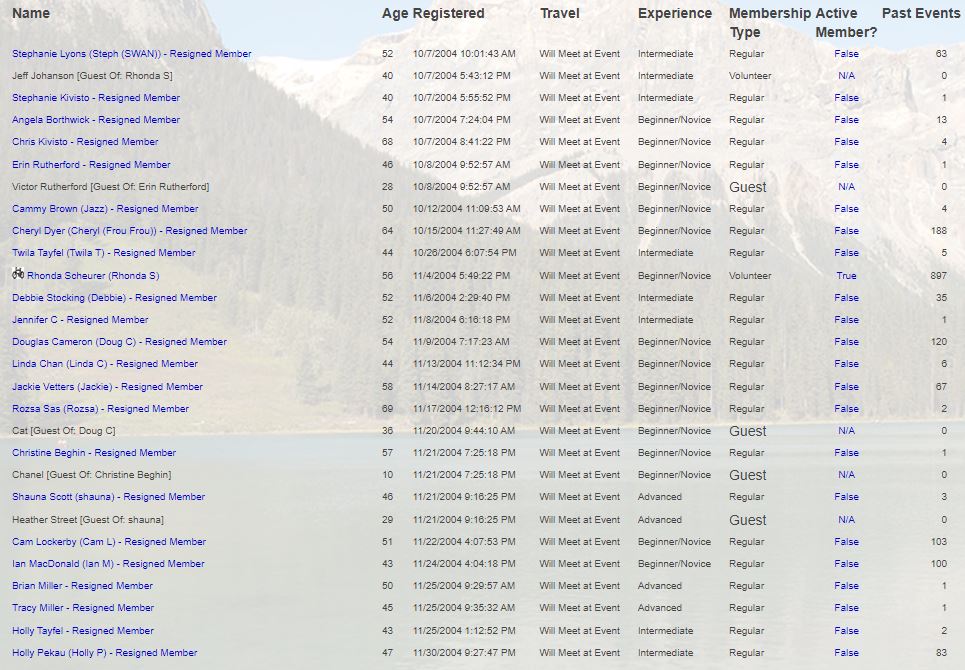Open Rozsa Sas (Rozsa) profile link
Image resolution: width=965 pixels, height=670 pixels.
pos(100,409)
